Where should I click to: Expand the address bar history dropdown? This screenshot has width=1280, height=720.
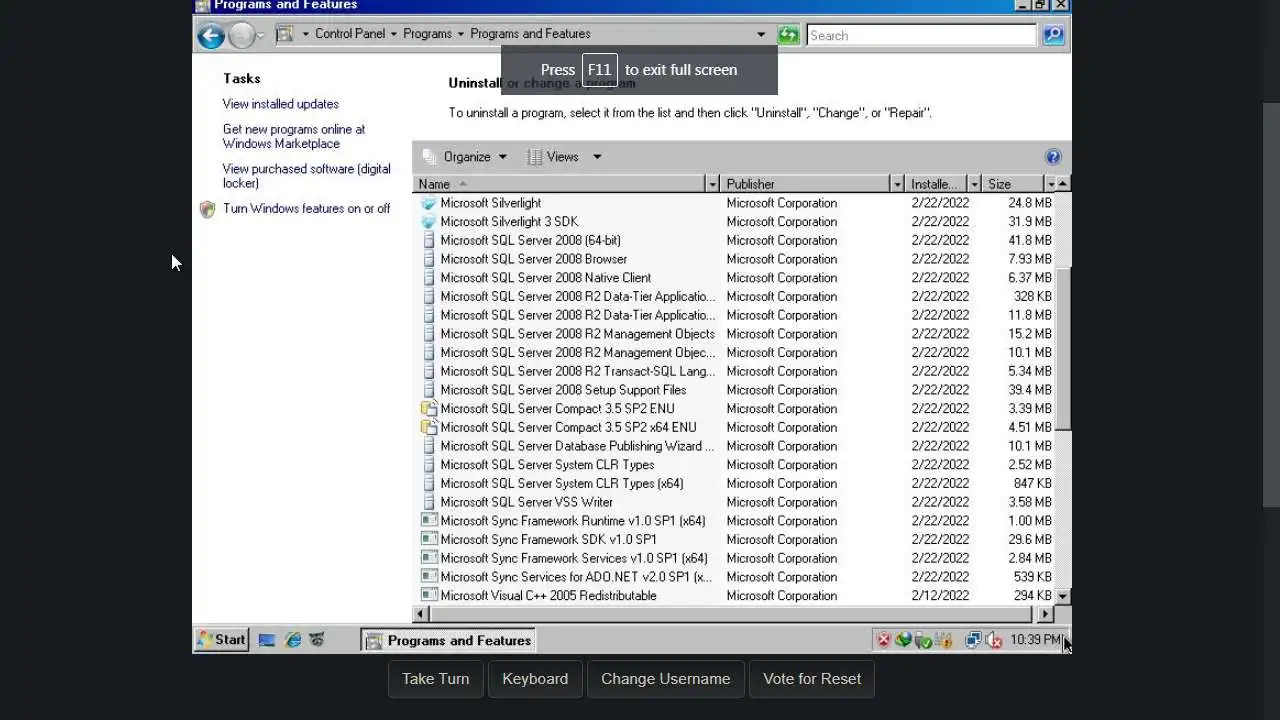point(761,34)
